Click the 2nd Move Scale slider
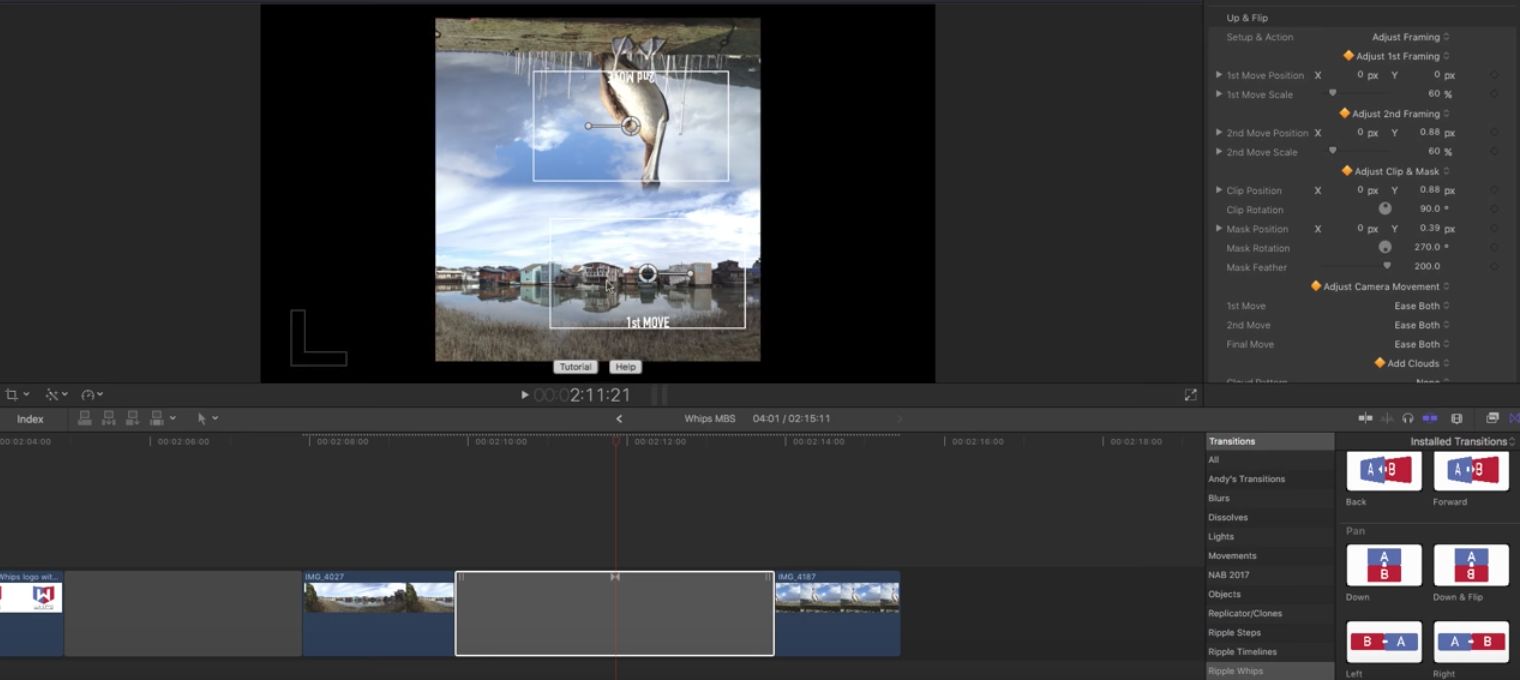Screen dimensions: 1520x680 (x=1356, y=151)
